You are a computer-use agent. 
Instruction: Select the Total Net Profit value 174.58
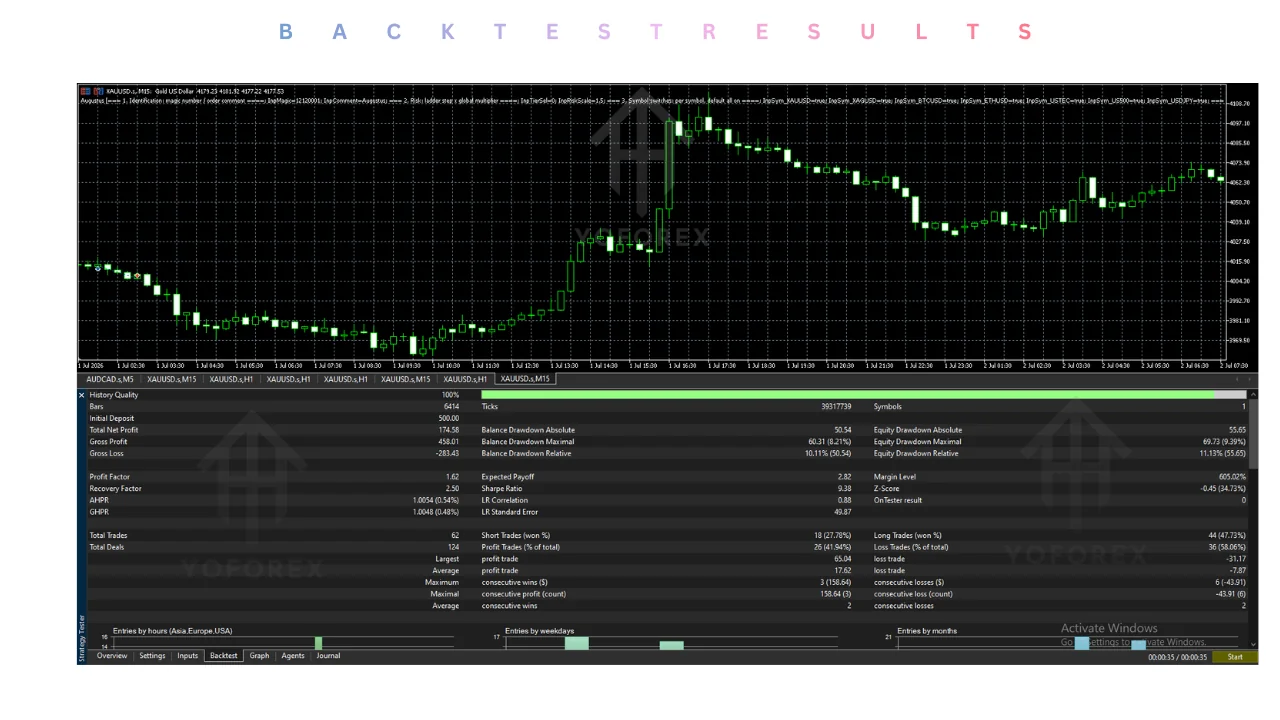tap(448, 430)
